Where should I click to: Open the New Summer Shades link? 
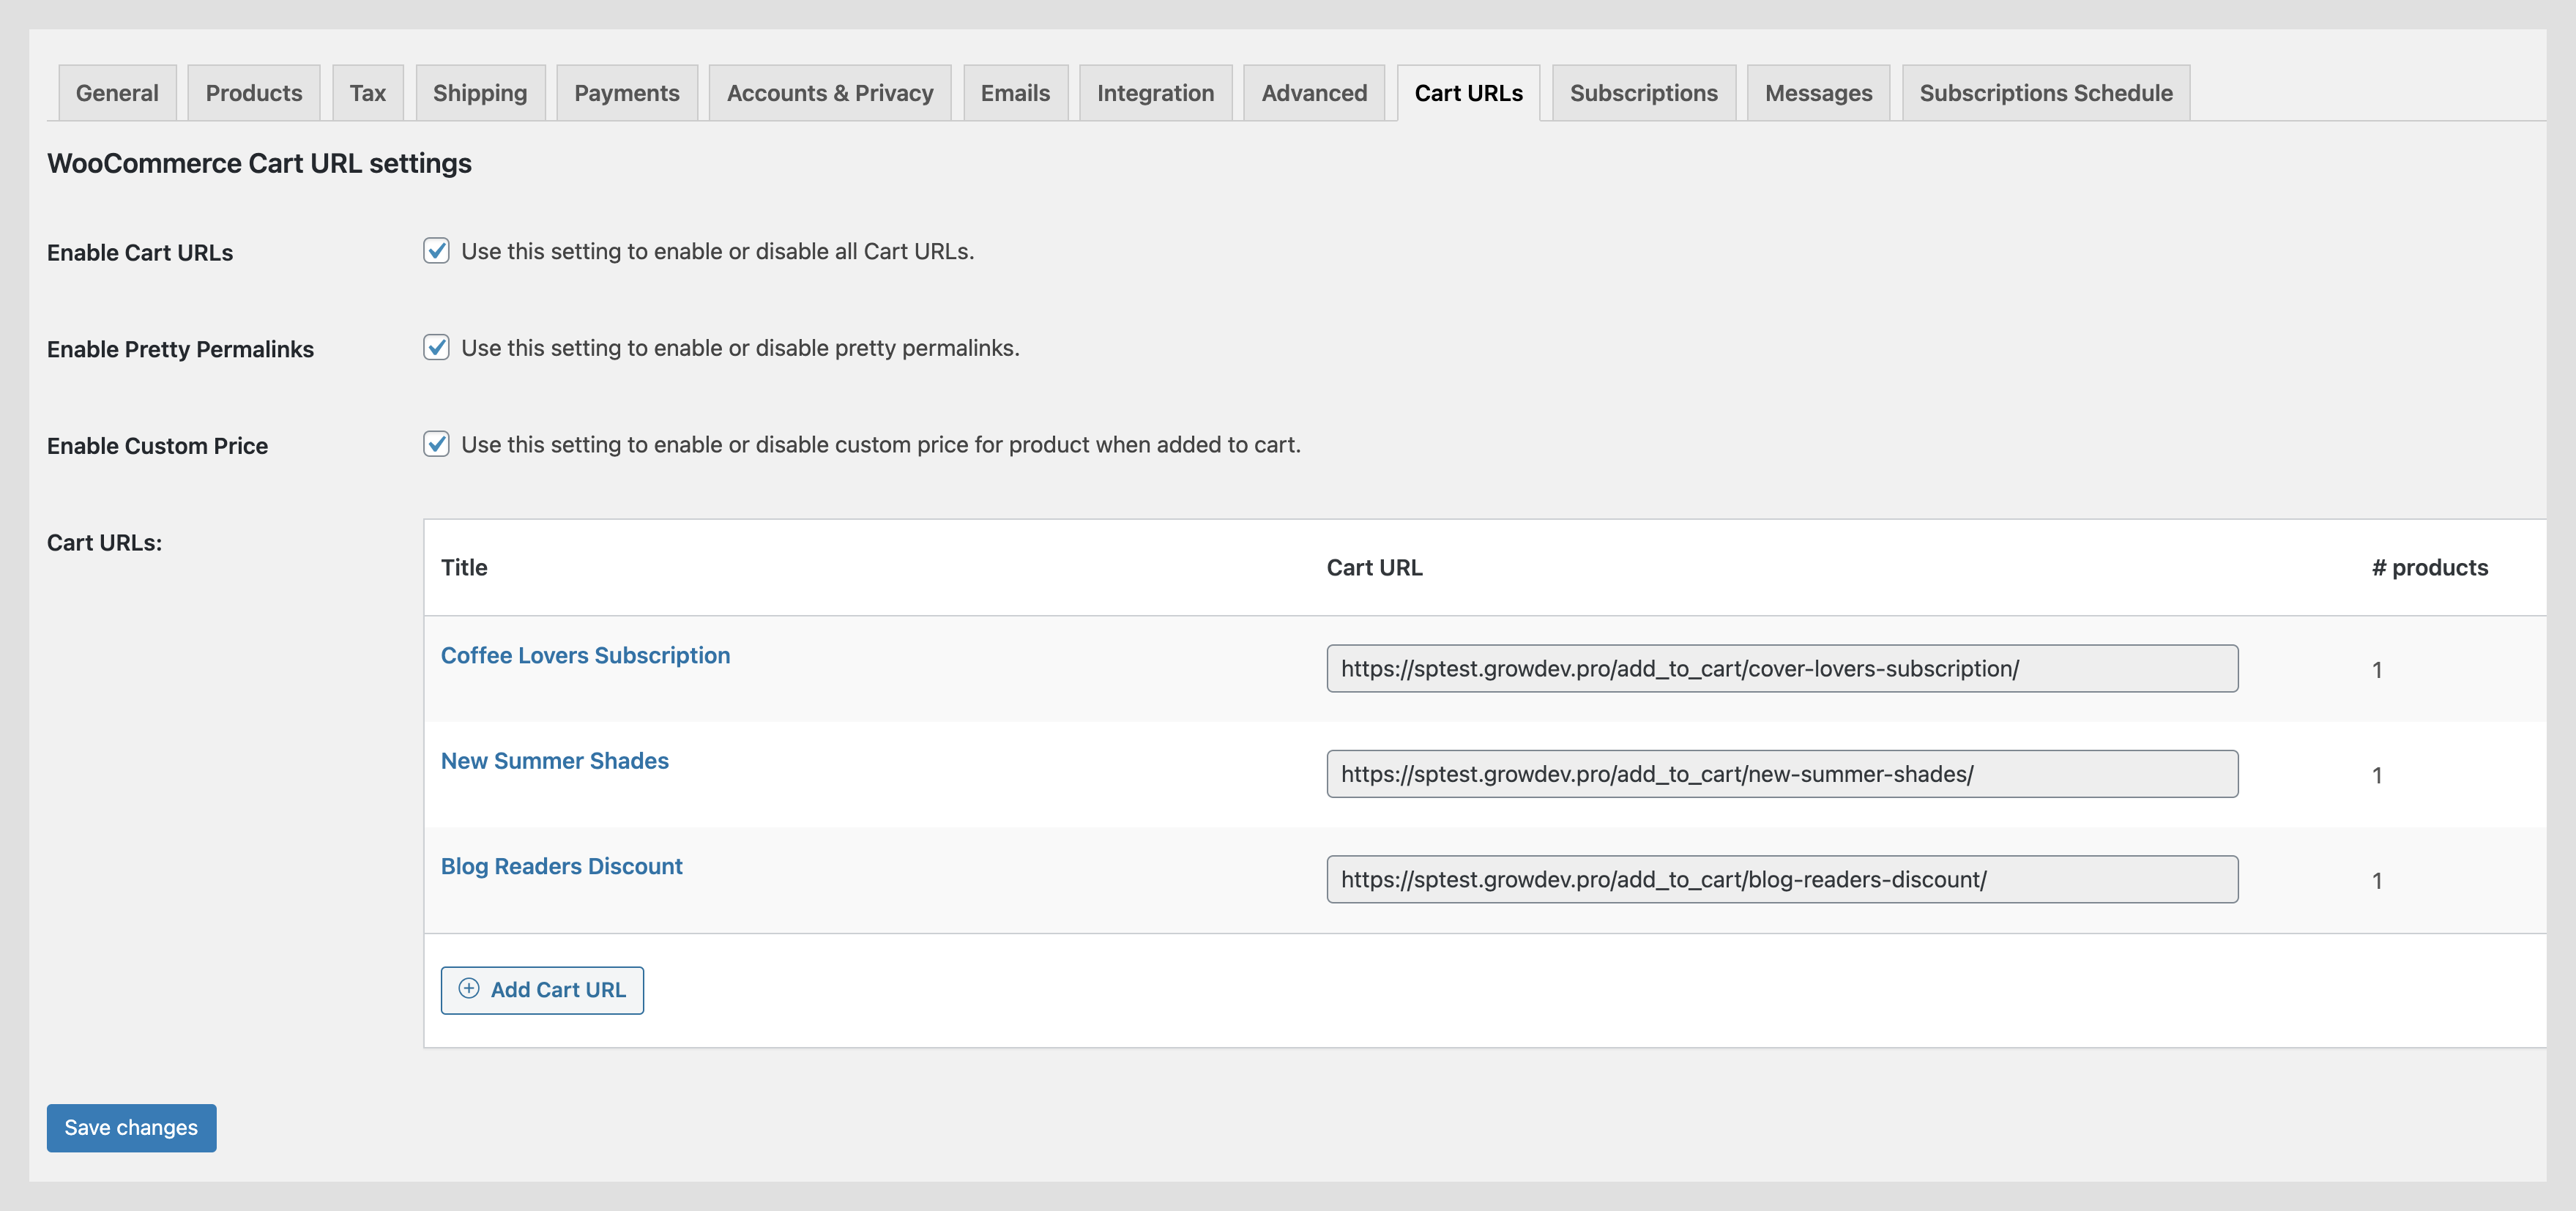(x=554, y=760)
